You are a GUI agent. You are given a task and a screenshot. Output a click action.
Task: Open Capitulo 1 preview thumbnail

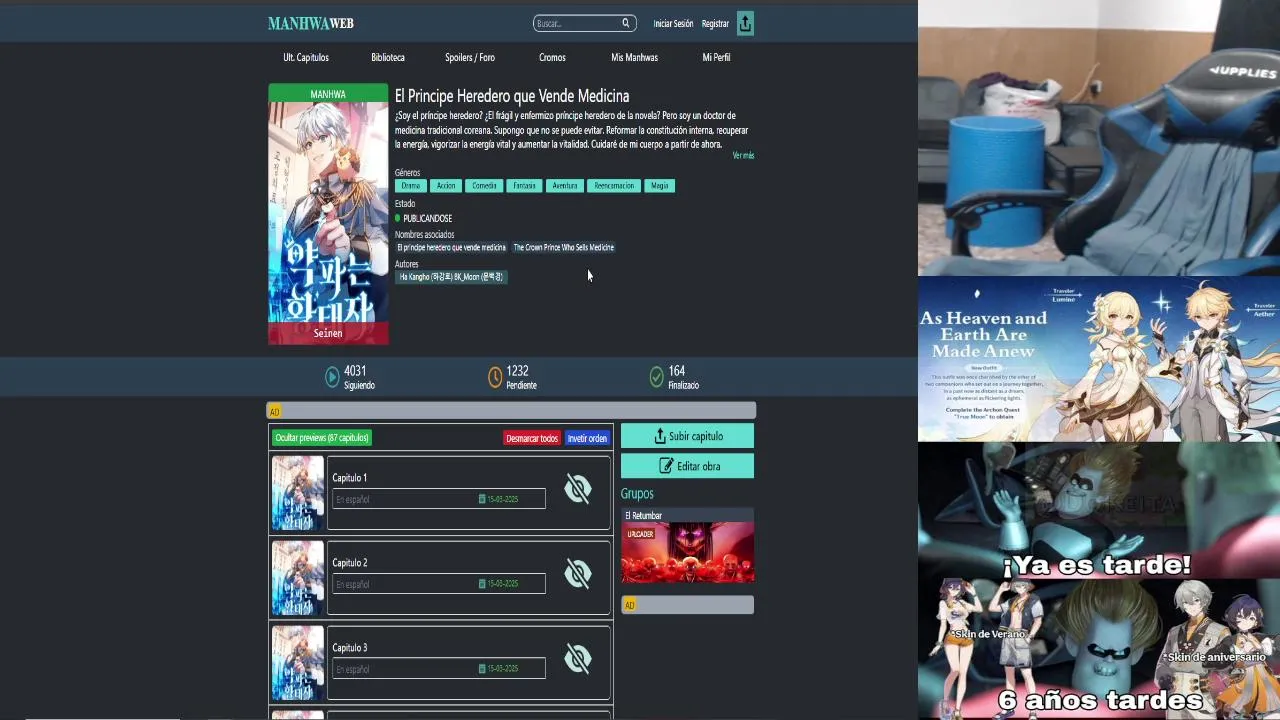coord(298,493)
